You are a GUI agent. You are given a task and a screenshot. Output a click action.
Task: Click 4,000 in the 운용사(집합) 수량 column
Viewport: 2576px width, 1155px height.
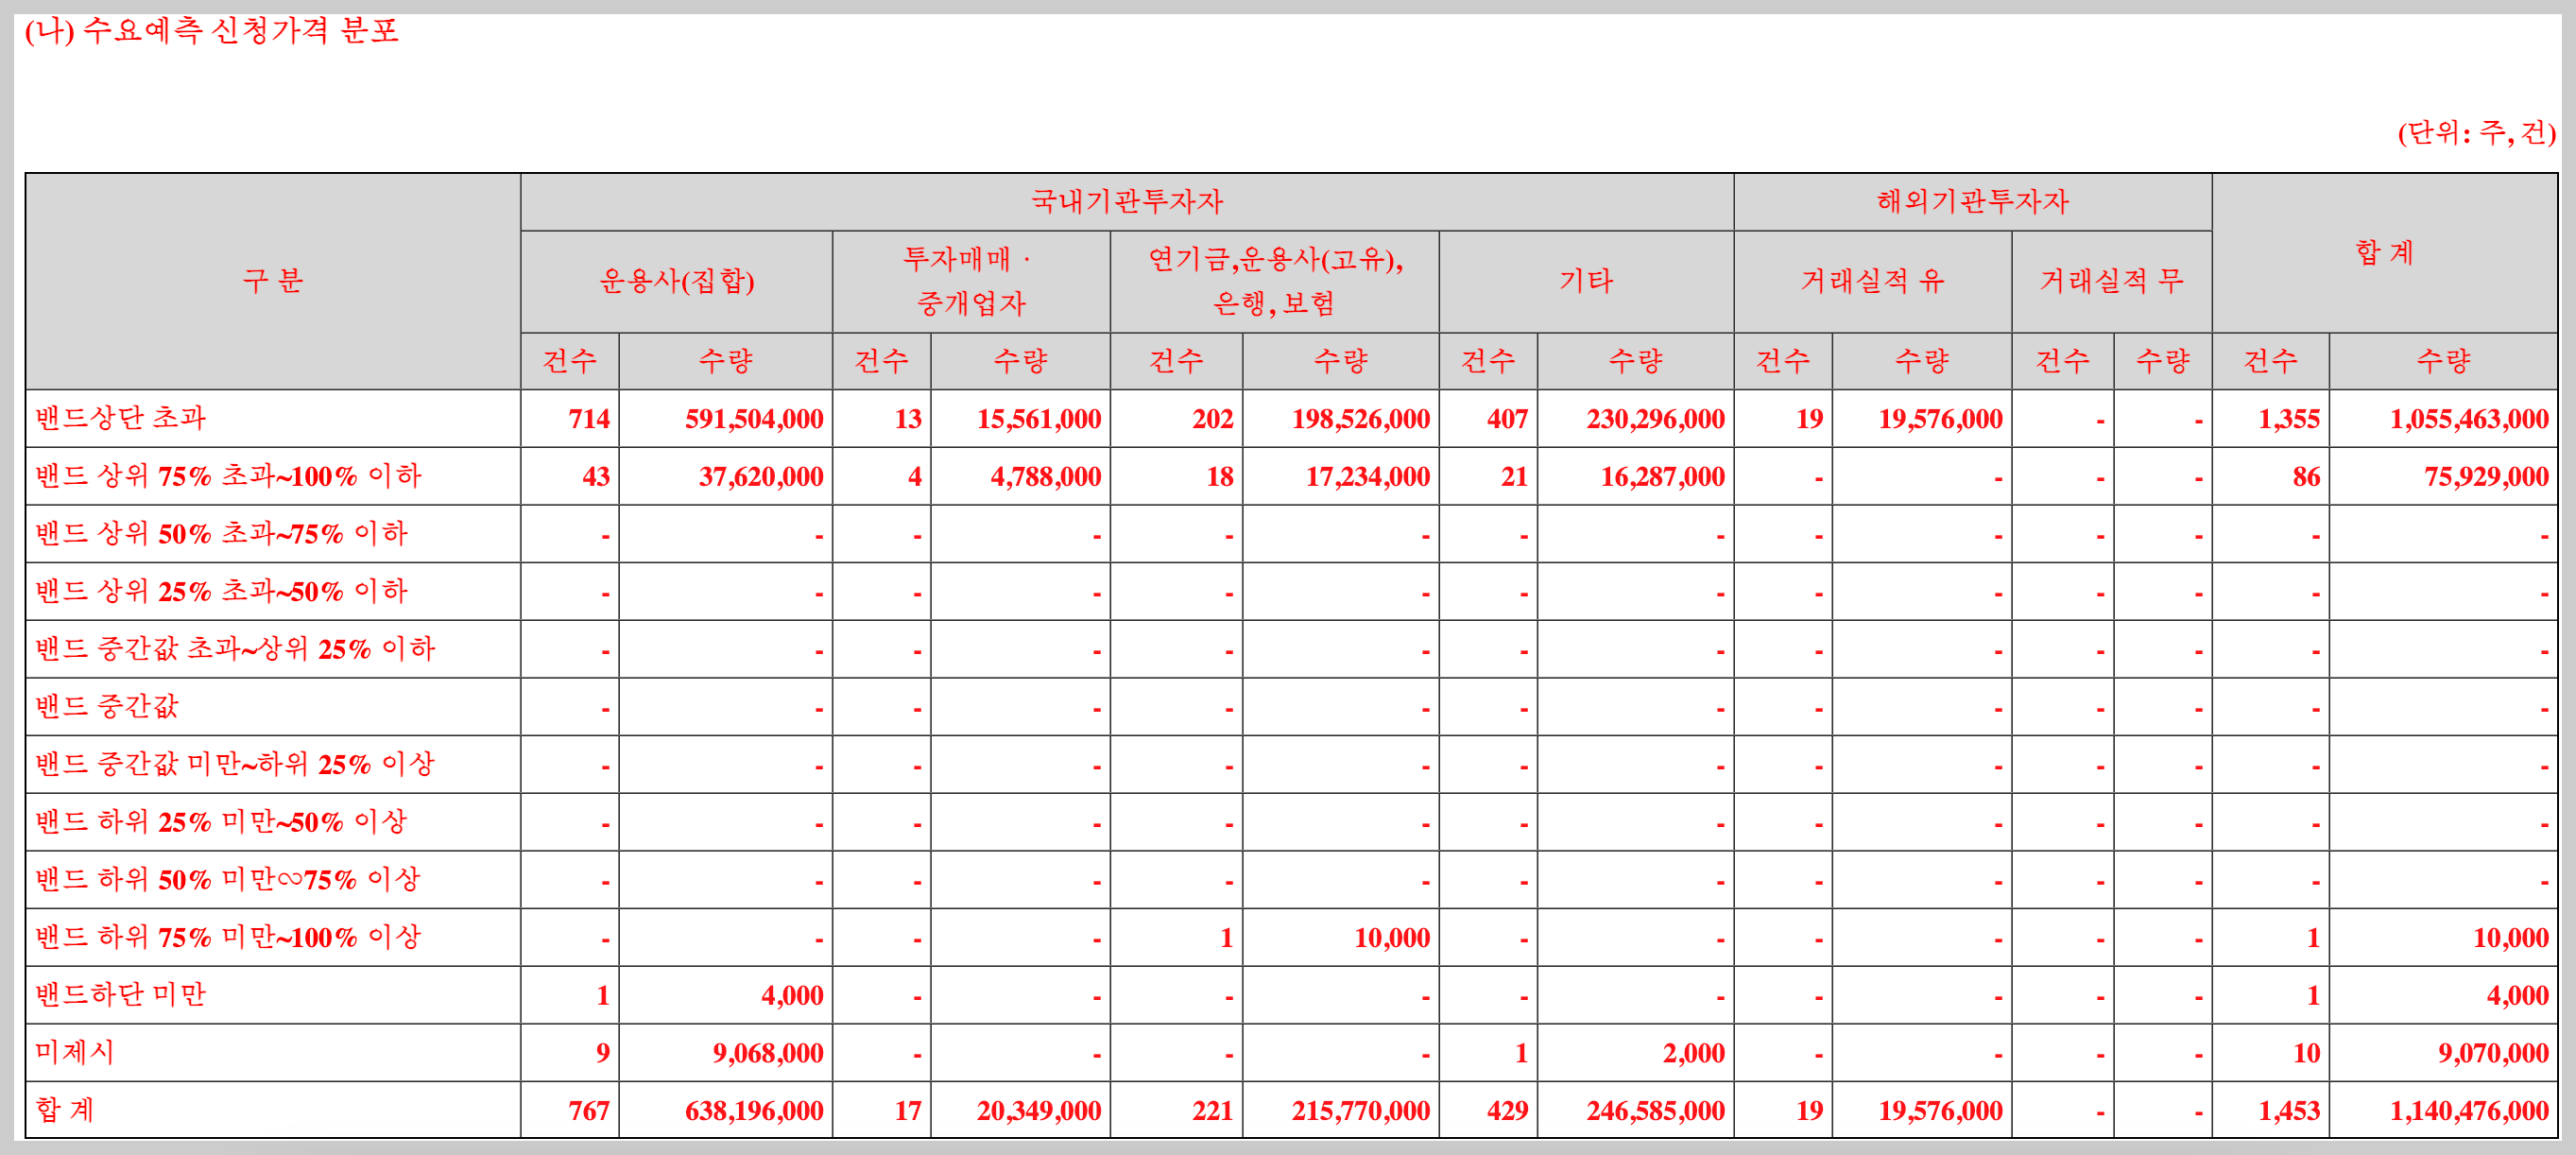[x=792, y=996]
